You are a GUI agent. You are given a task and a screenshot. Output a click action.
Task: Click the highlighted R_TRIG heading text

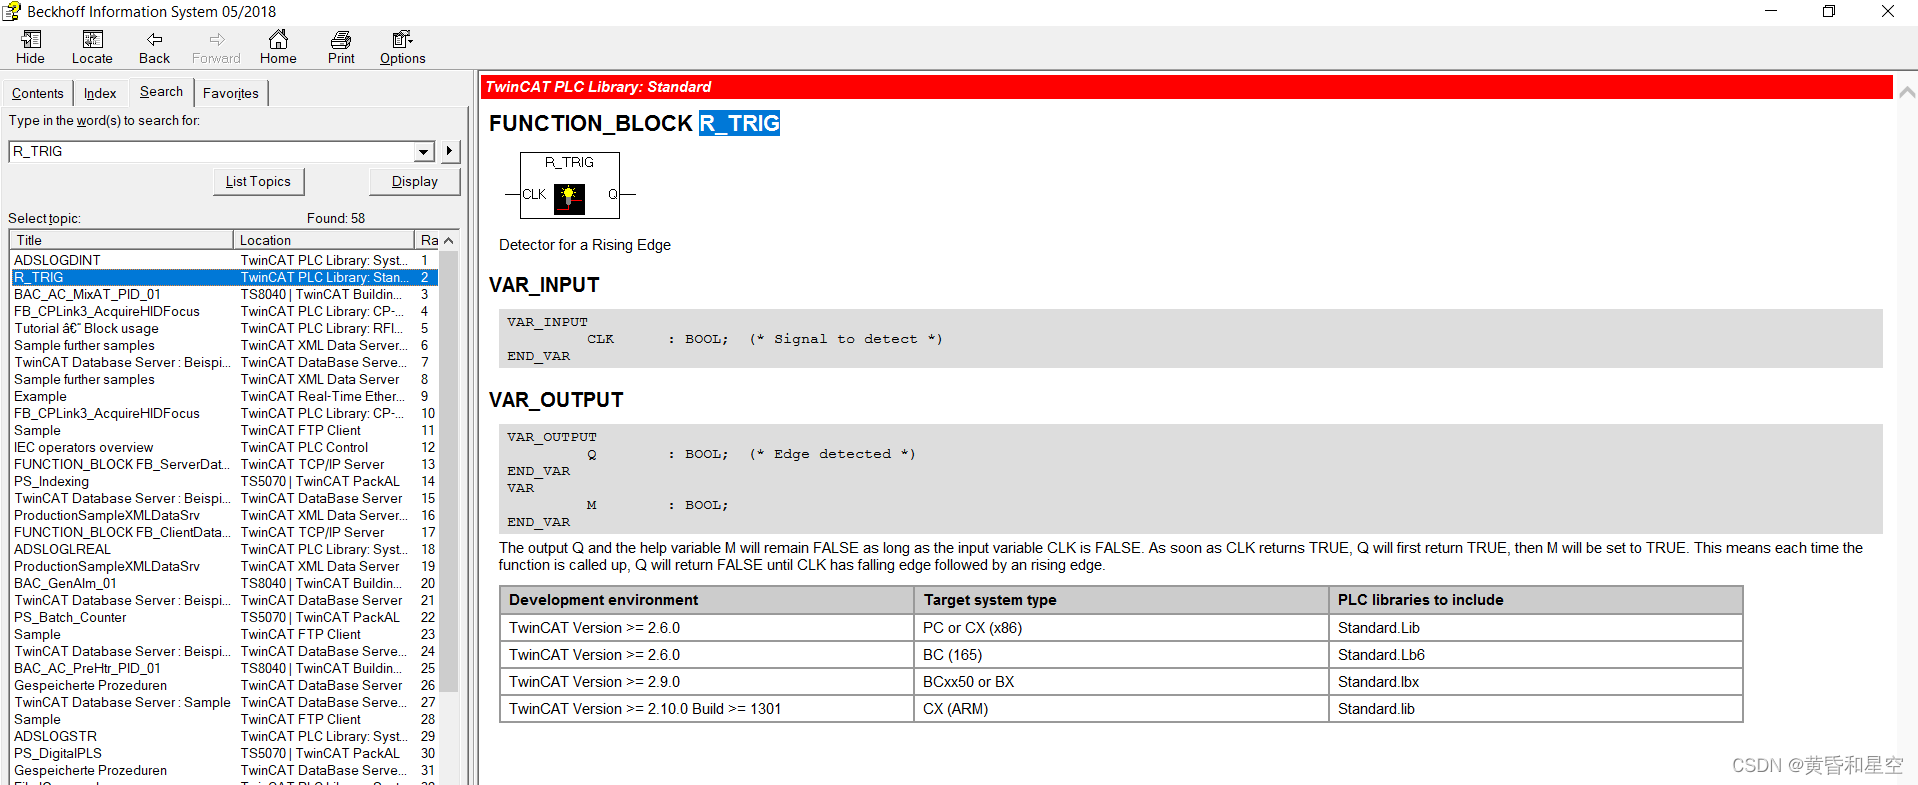pos(739,123)
